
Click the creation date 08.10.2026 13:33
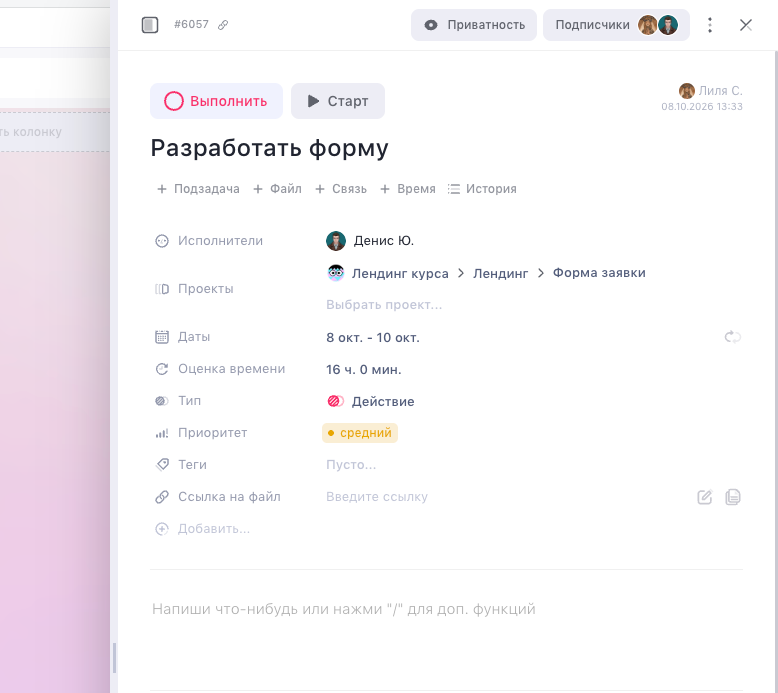point(702,107)
